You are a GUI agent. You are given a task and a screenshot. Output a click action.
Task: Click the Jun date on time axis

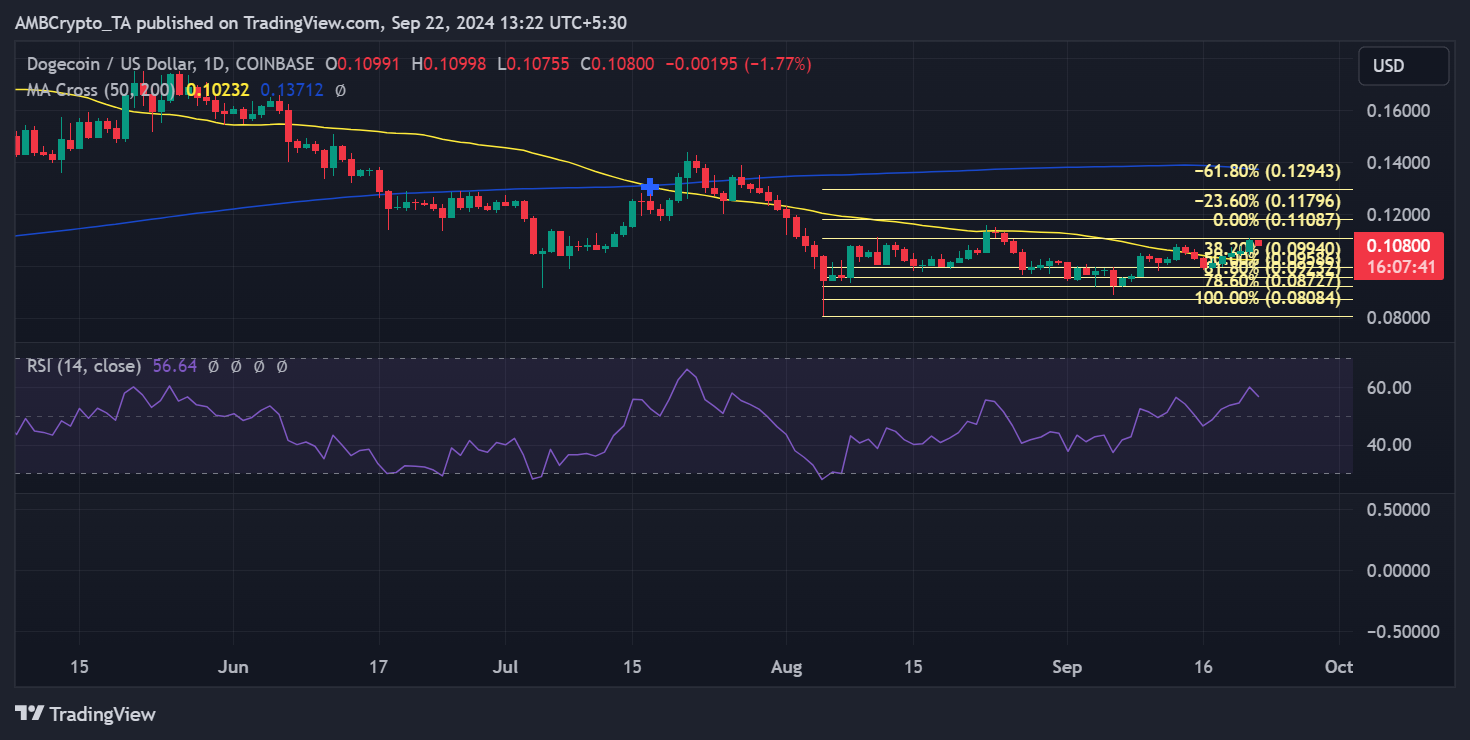tap(233, 667)
